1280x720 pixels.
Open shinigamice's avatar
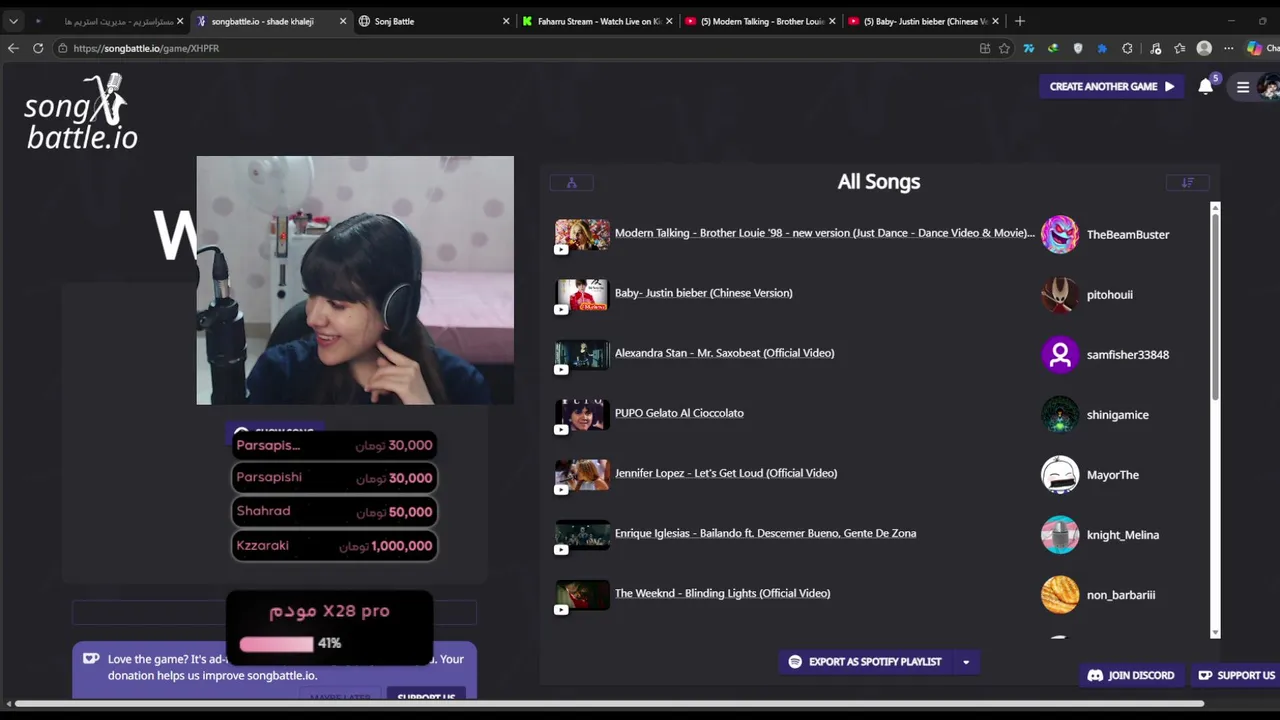[x=1060, y=414]
